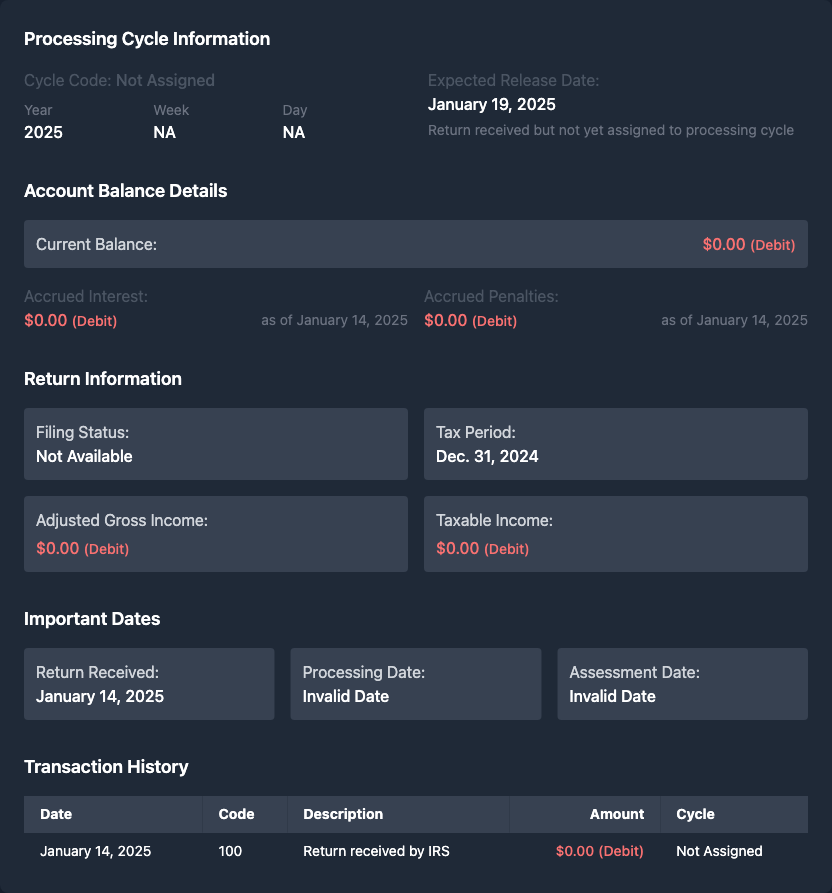Select the Filing Status card

point(215,444)
